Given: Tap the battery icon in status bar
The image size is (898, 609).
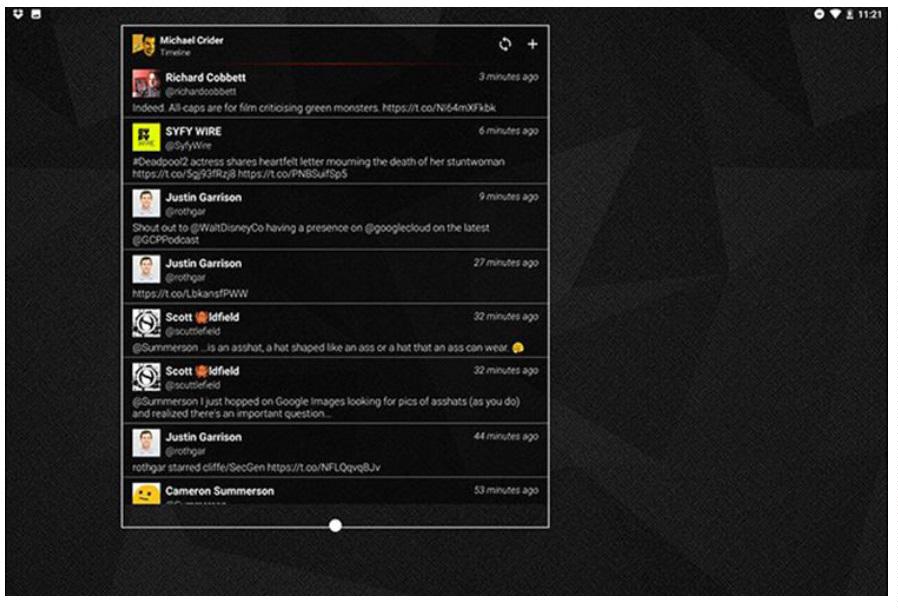Looking at the screenshot, I should coord(850,14).
